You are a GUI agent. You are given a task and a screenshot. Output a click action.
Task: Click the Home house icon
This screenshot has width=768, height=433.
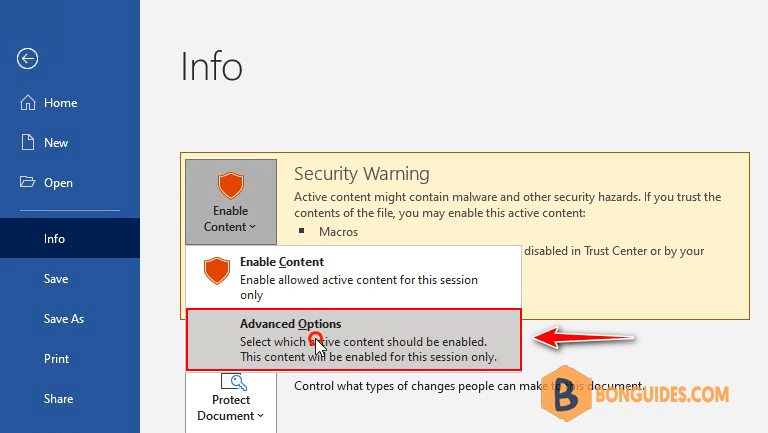pyautogui.click(x=28, y=102)
